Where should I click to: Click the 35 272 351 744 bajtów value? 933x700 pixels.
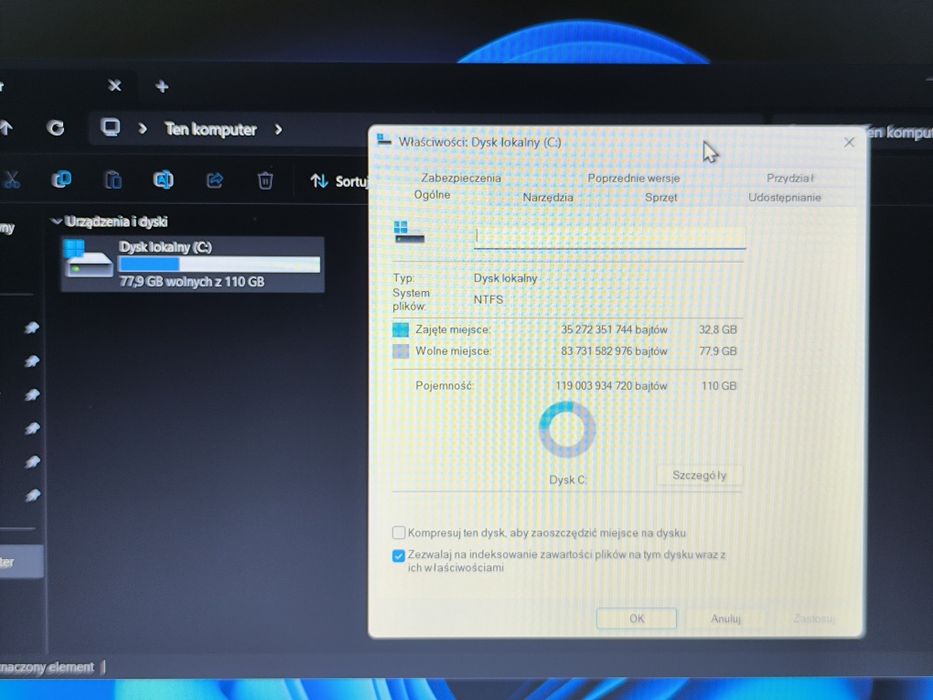(x=614, y=329)
